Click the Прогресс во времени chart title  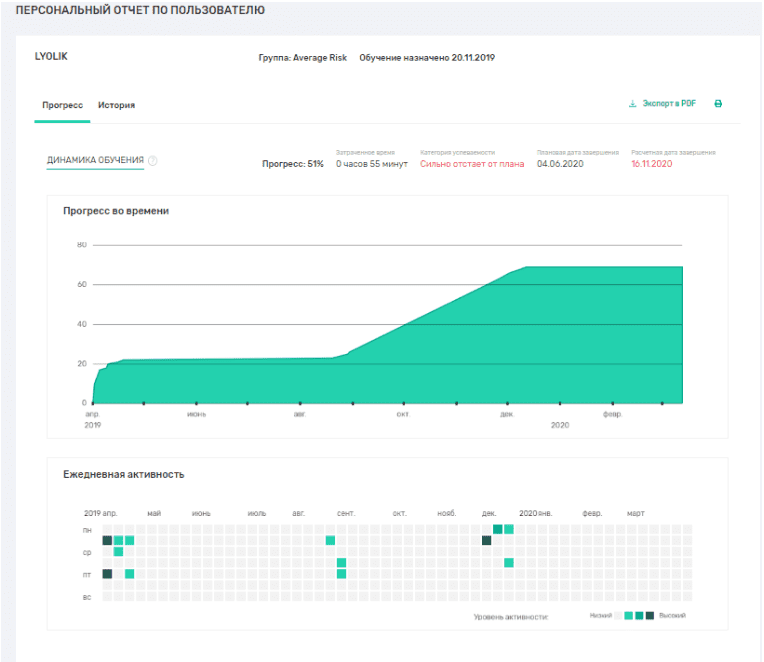pos(115,211)
